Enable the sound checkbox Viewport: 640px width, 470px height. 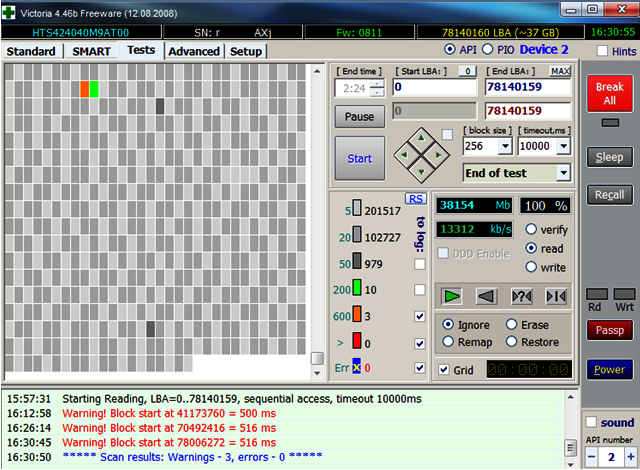click(591, 422)
